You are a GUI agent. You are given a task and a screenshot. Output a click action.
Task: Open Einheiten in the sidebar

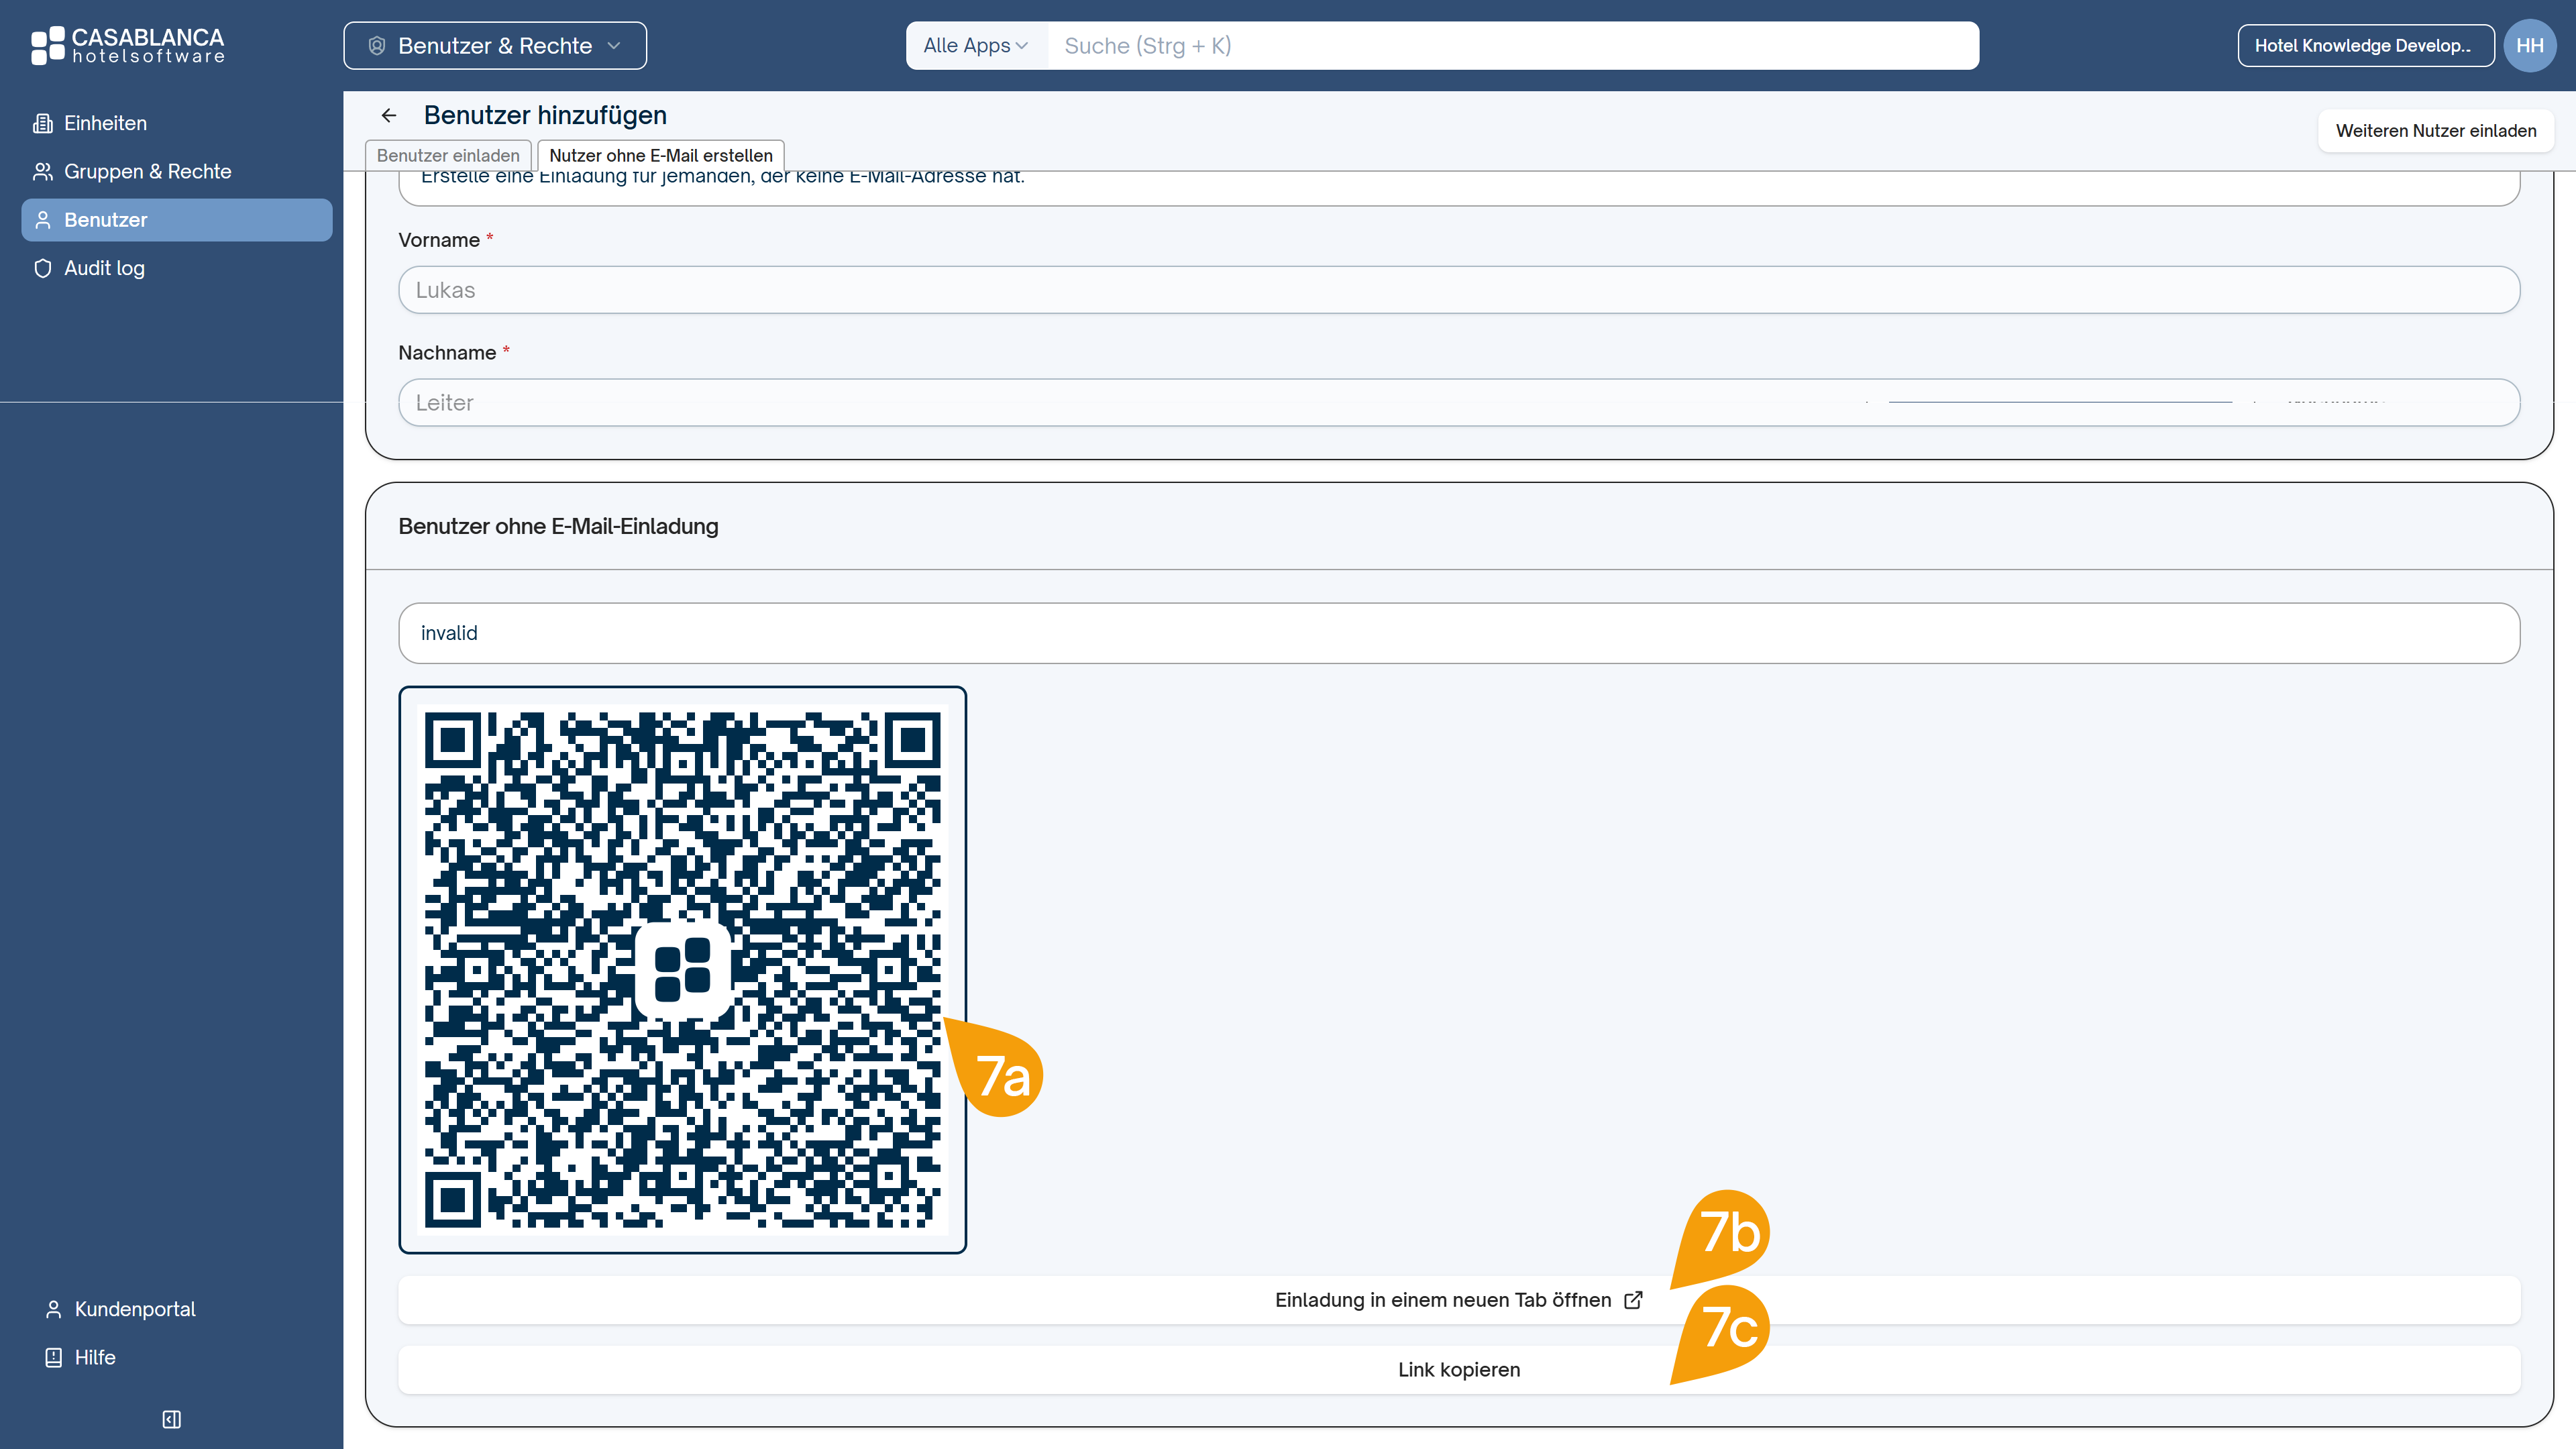tap(177, 123)
